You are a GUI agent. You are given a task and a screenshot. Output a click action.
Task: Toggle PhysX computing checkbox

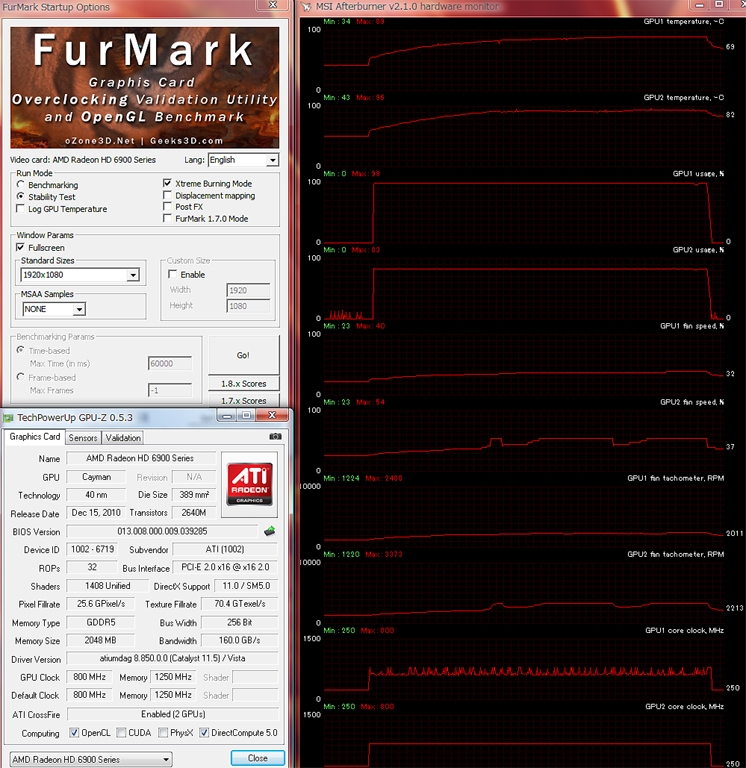point(163,733)
